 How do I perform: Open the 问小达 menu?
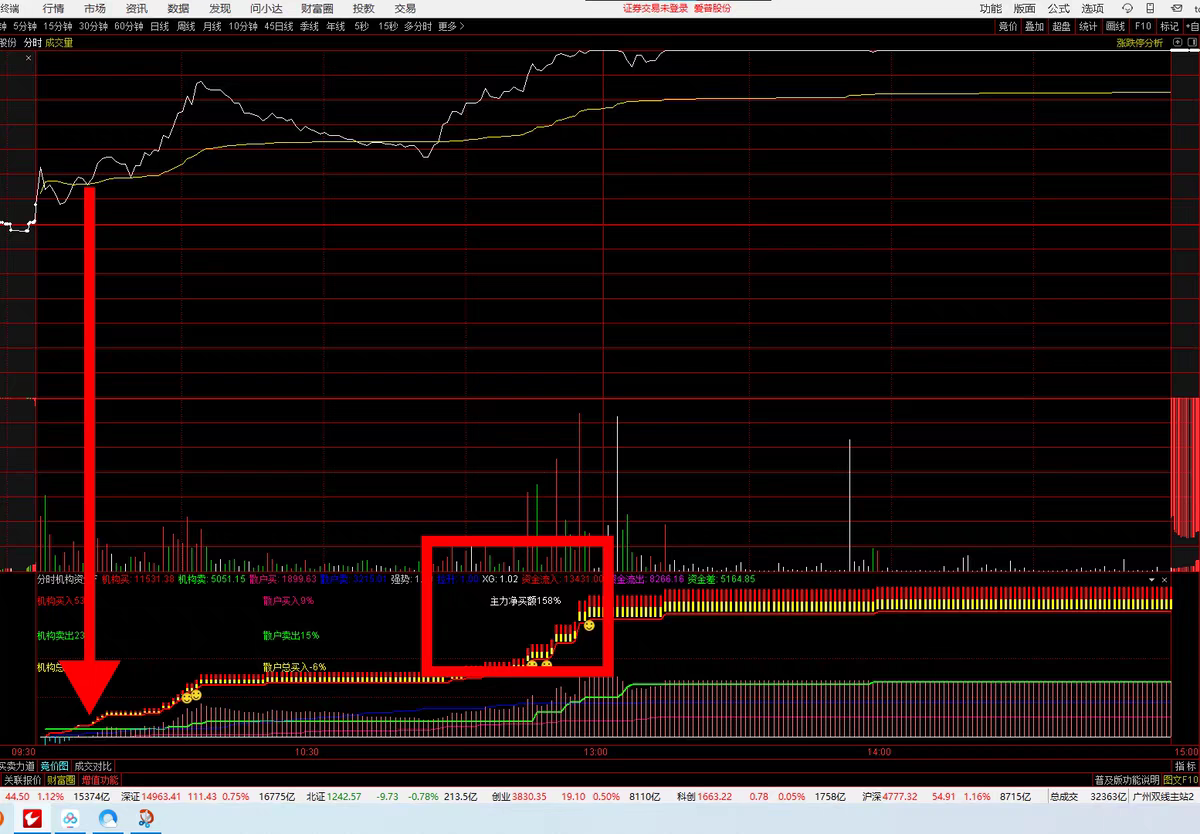(x=266, y=8)
